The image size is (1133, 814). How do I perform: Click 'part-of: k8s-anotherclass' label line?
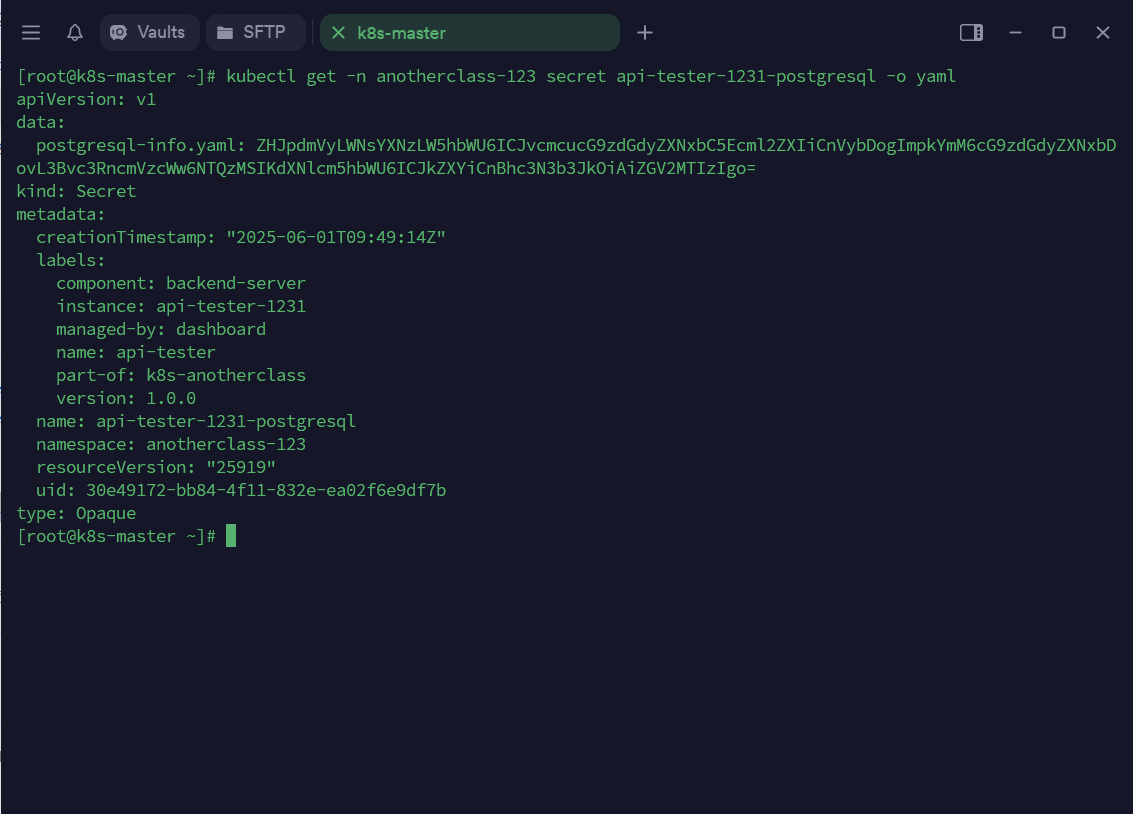(x=181, y=376)
